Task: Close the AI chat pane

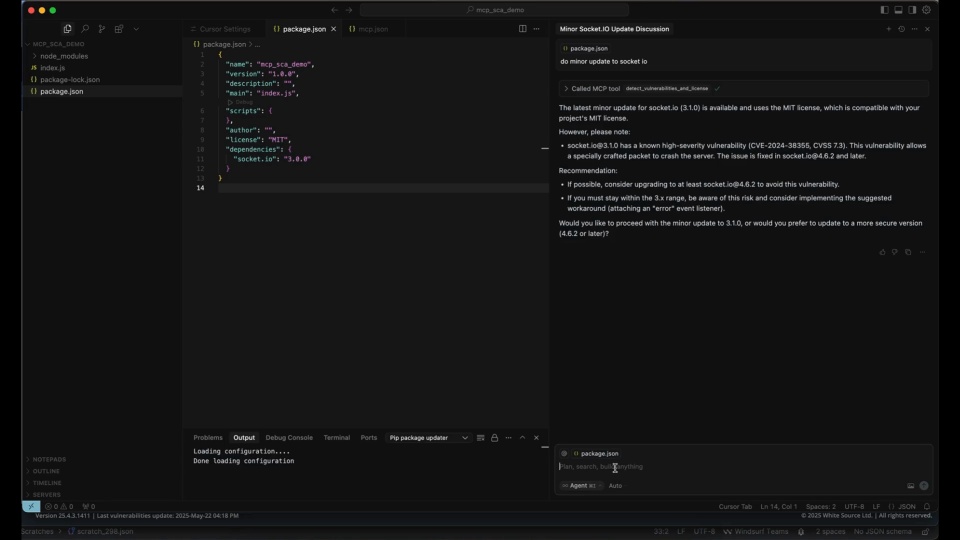Action: (927, 29)
